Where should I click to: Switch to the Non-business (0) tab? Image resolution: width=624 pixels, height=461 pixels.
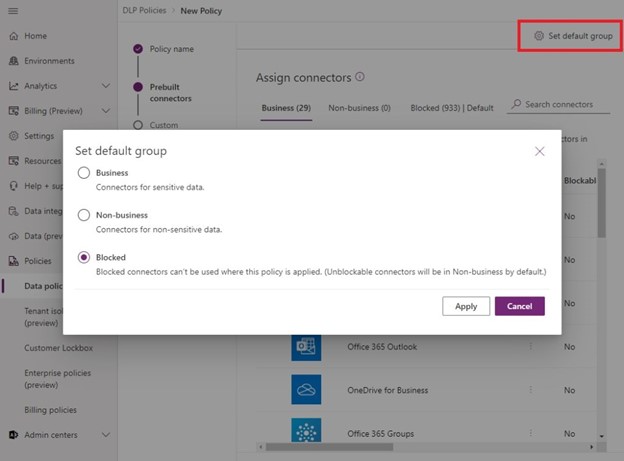[359, 106]
